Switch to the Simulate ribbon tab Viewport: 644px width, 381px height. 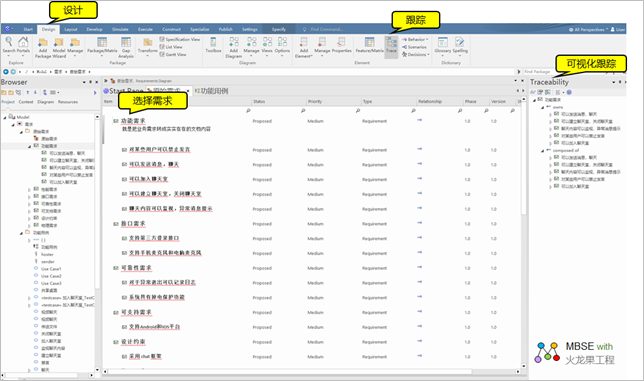coord(120,29)
